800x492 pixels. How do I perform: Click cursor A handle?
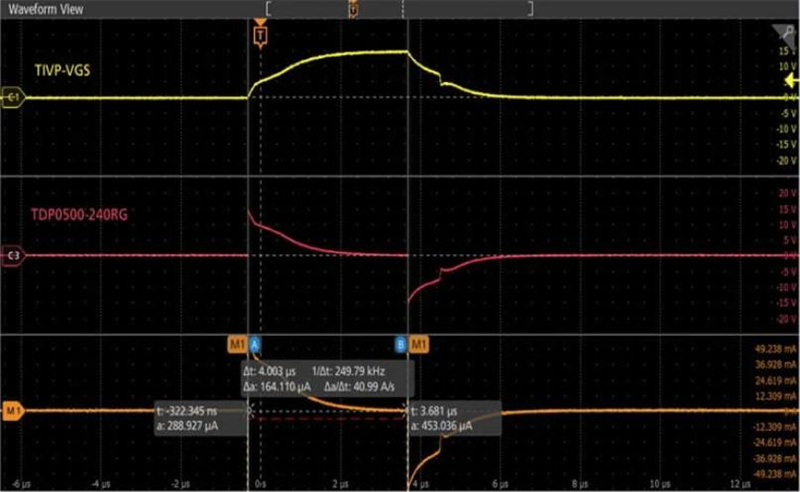tap(254, 345)
